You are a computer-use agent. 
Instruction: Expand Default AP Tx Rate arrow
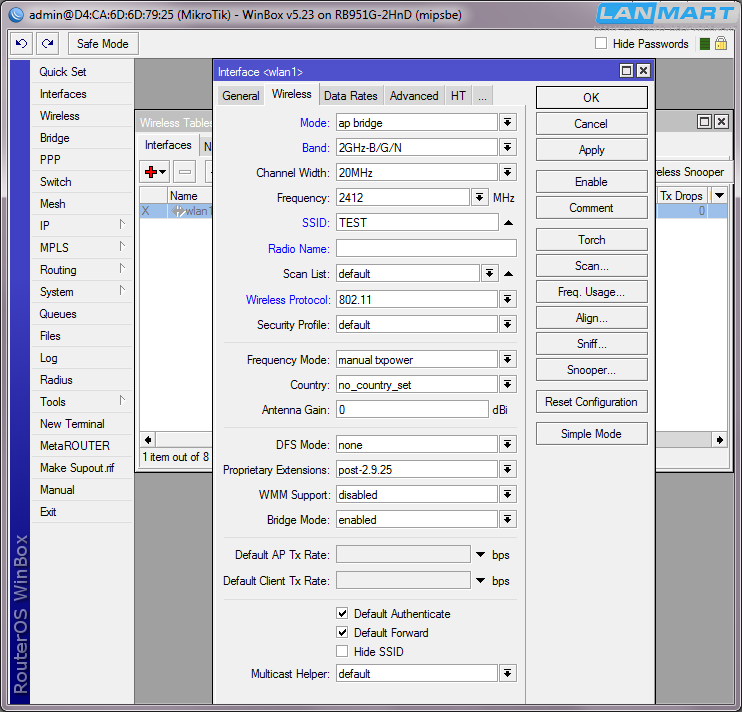(x=480, y=554)
